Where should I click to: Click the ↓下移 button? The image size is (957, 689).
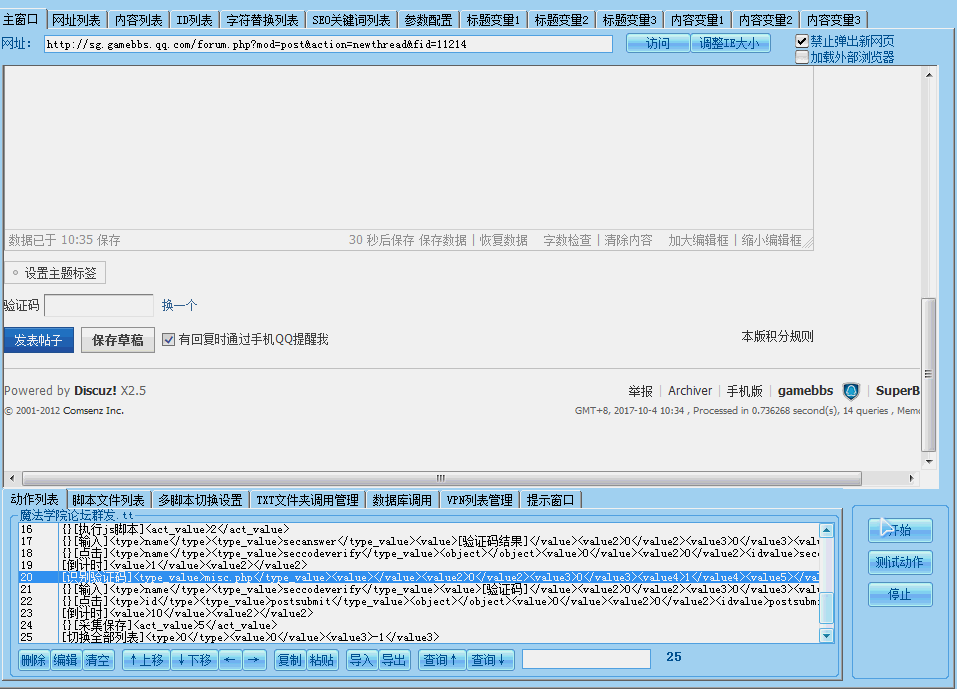pyautogui.click(x=194, y=660)
